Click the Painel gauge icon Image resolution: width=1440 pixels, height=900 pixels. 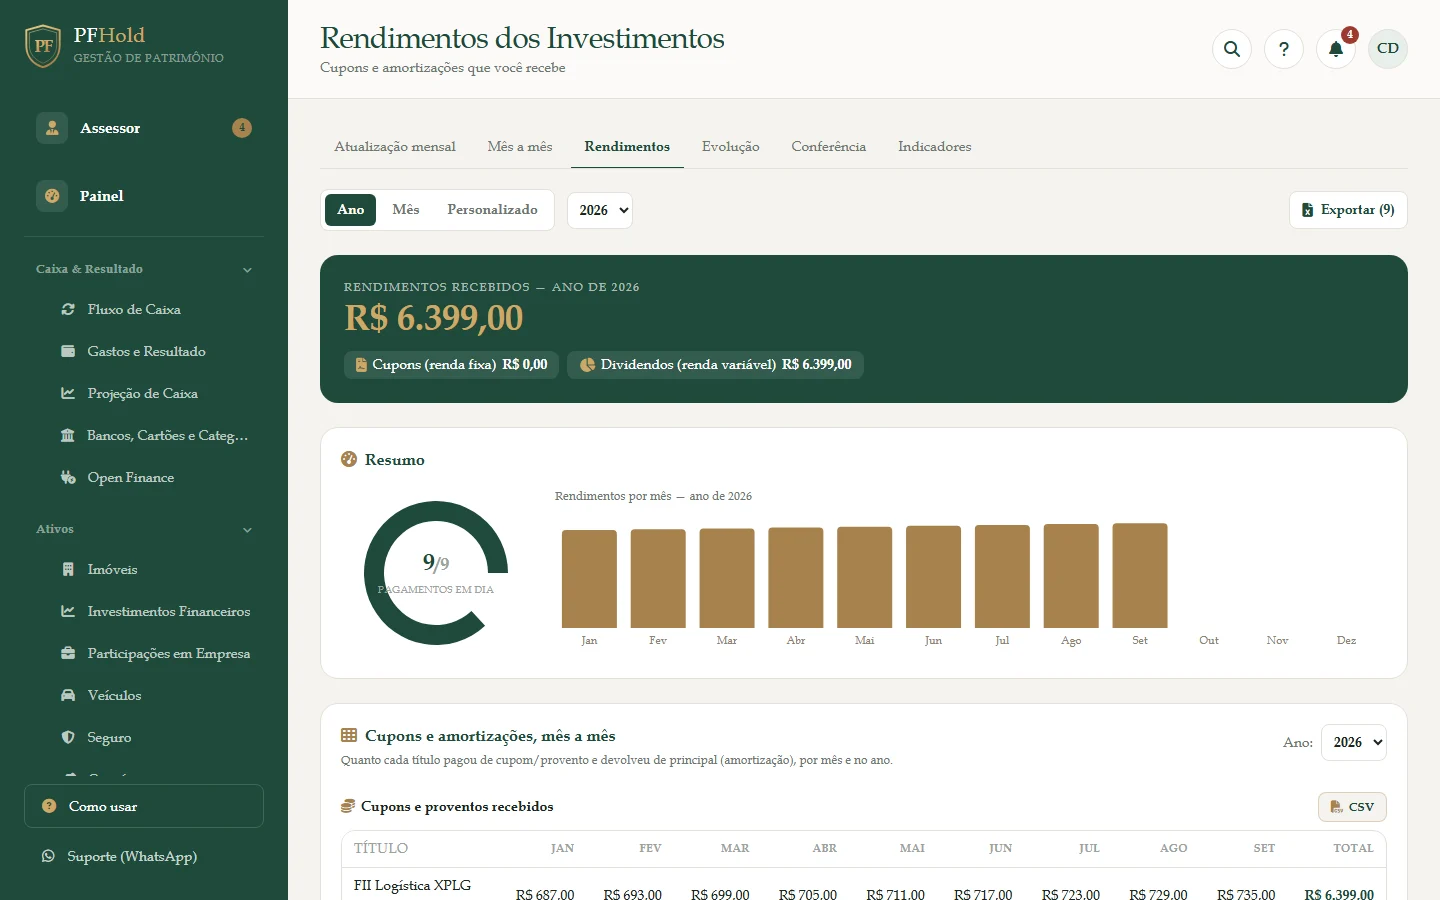coord(52,196)
